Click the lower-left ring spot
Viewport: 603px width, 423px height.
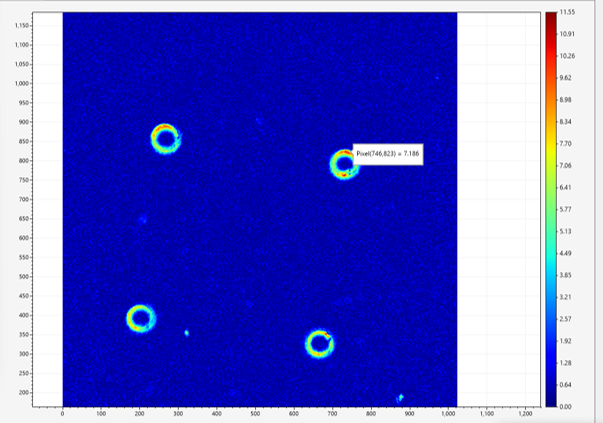point(141,319)
